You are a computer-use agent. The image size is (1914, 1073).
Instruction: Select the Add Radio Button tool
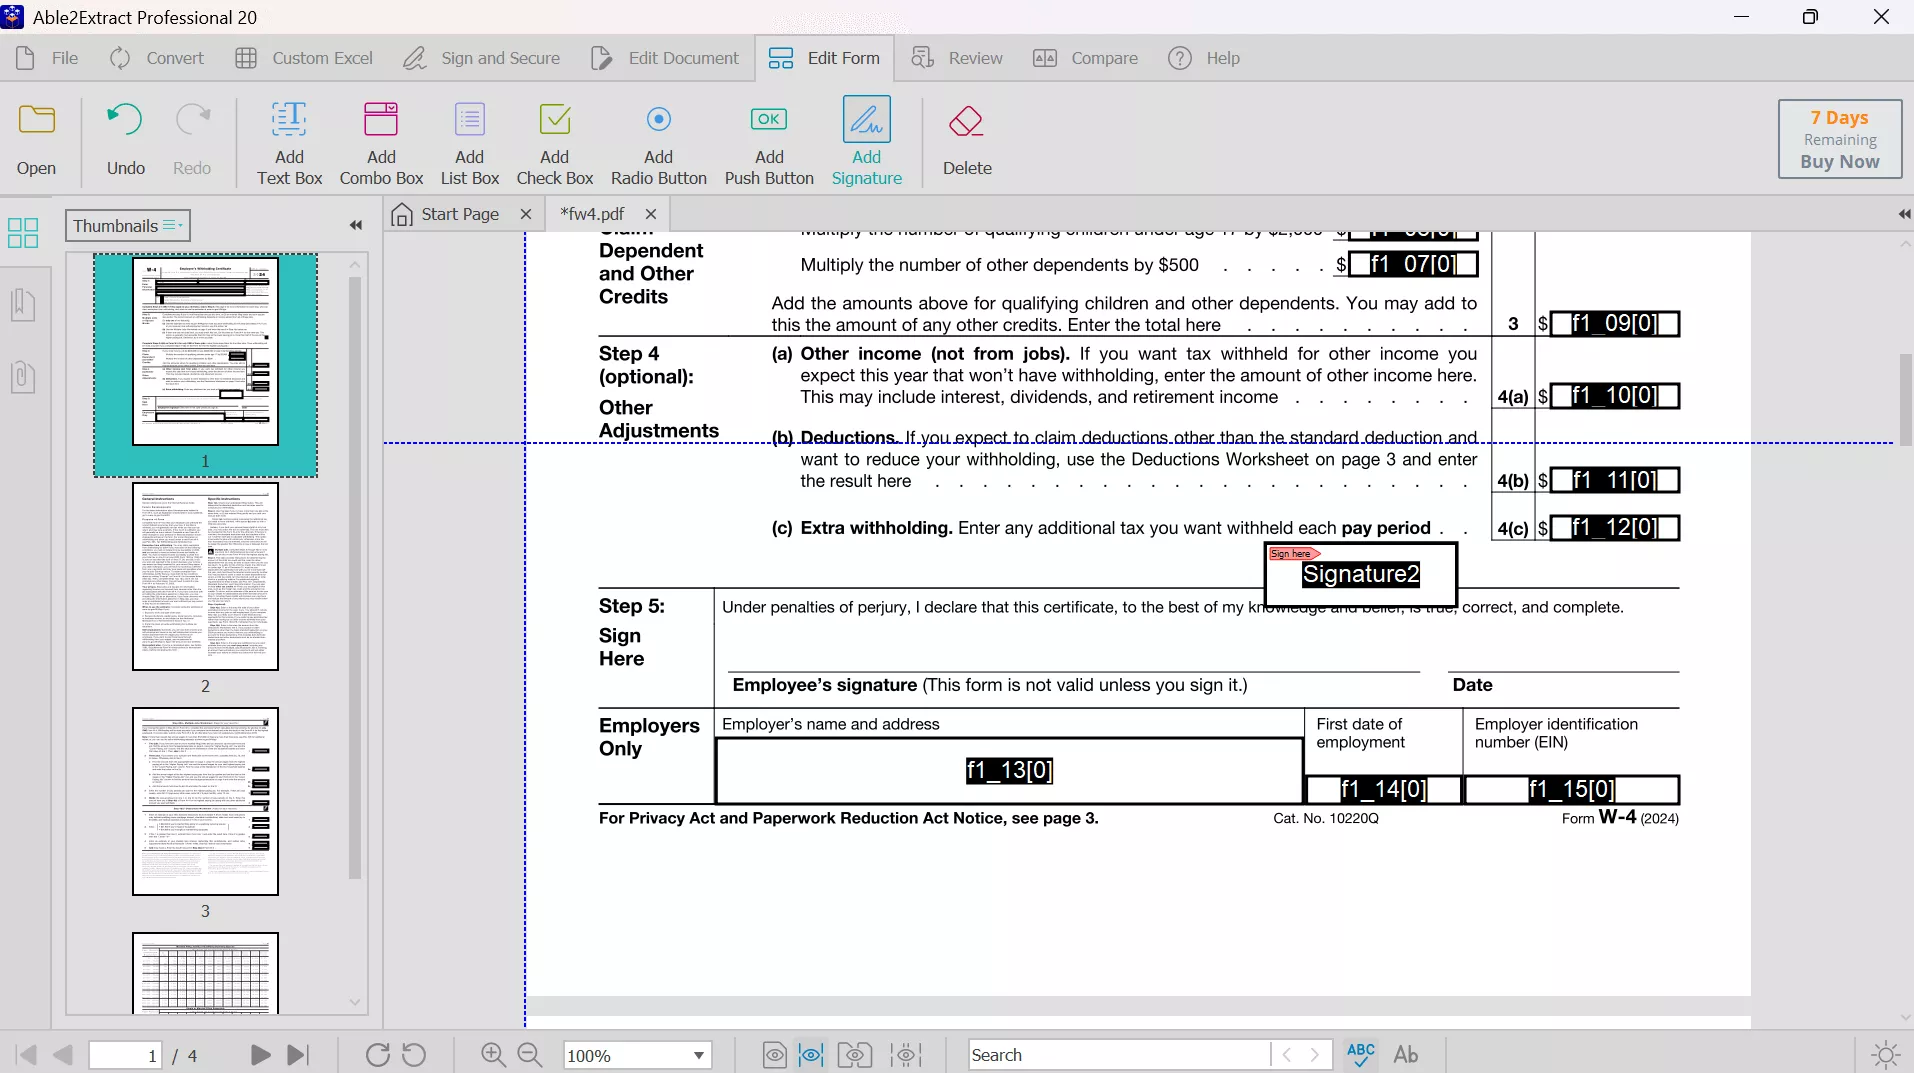tap(659, 140)
